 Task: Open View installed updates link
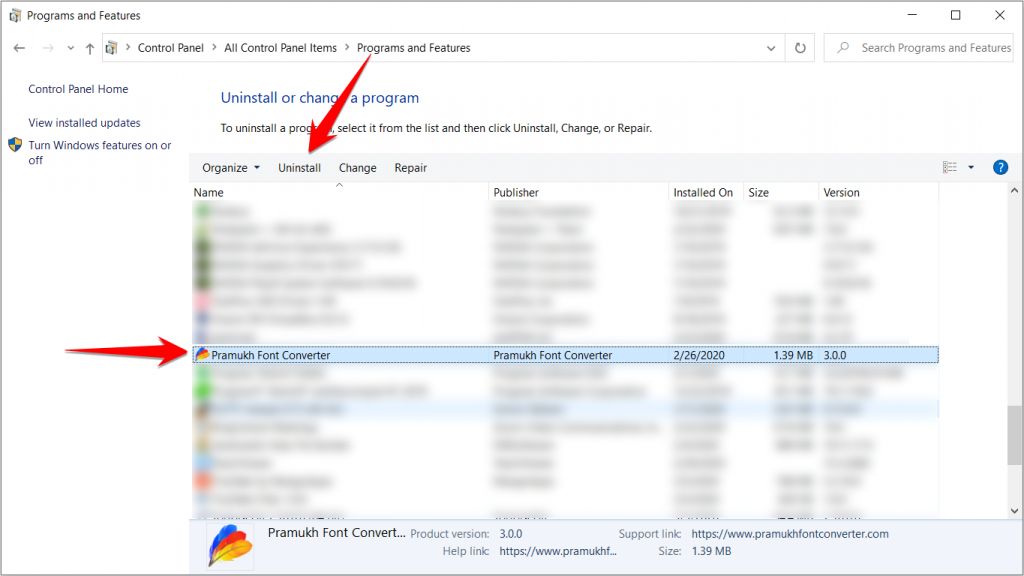pos(84,123)
